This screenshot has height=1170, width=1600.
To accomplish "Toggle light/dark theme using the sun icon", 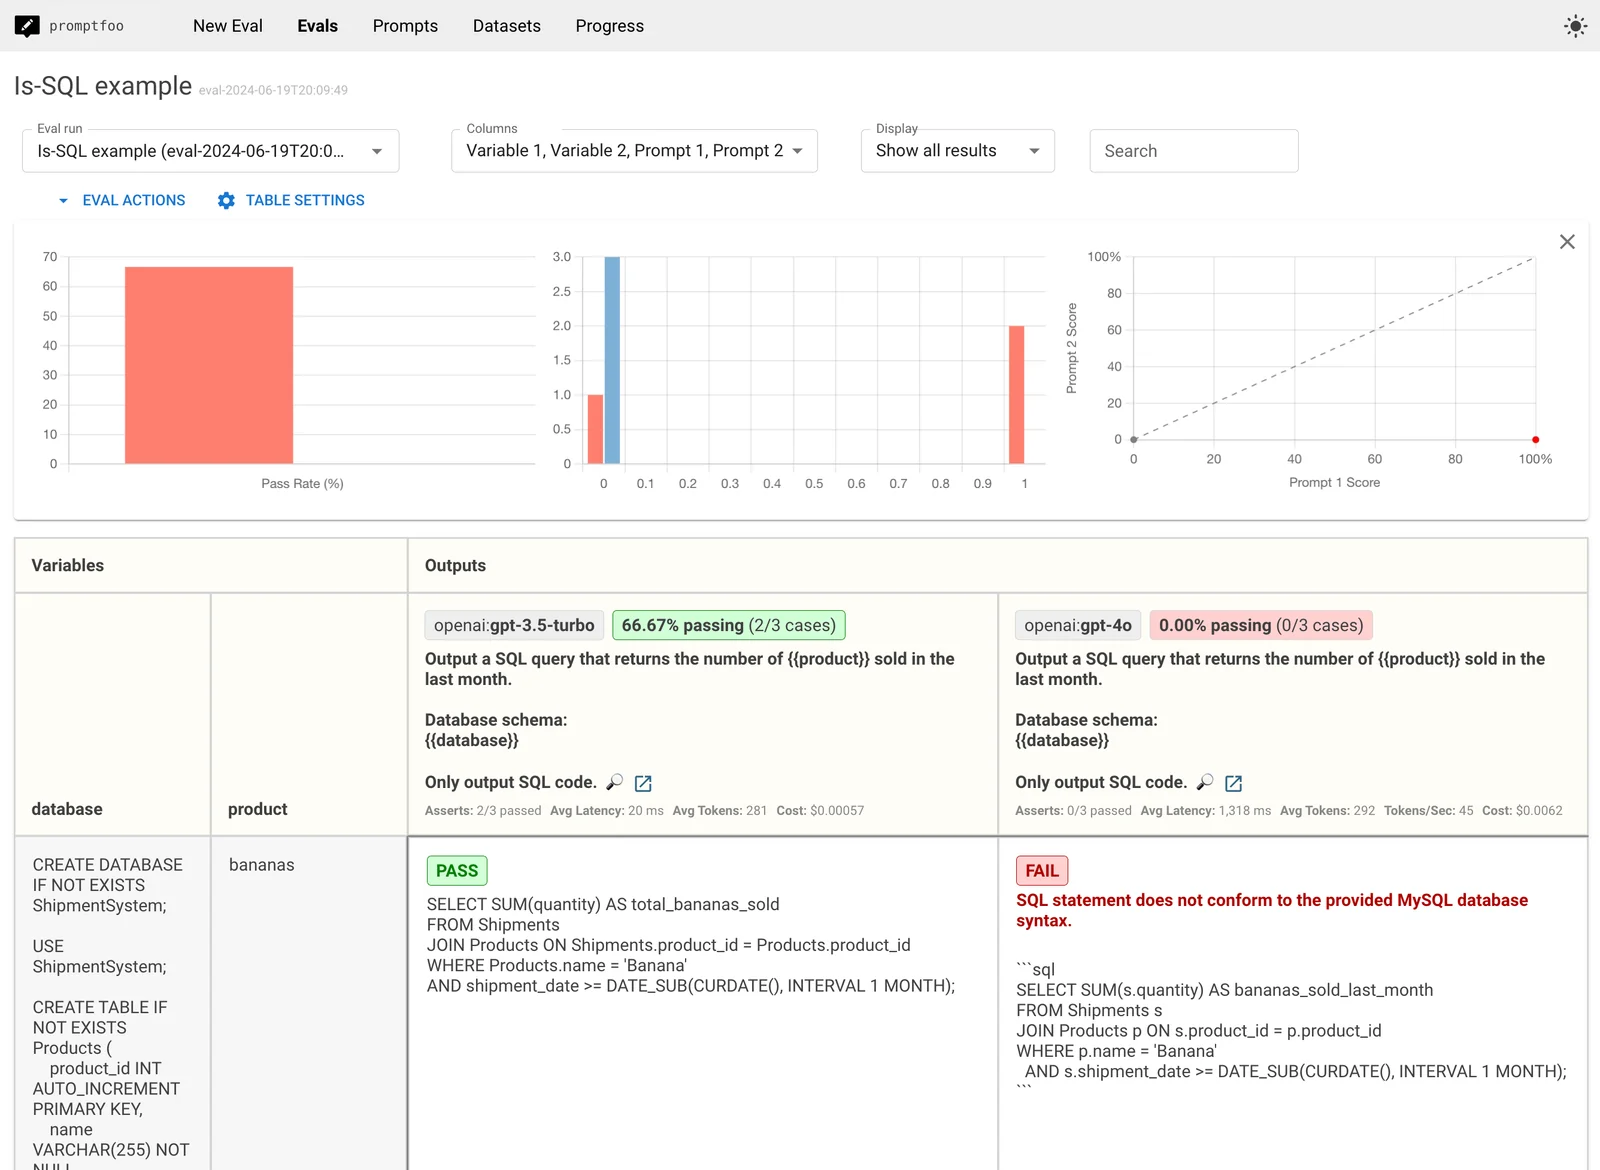I will (x=1575, y=26).
